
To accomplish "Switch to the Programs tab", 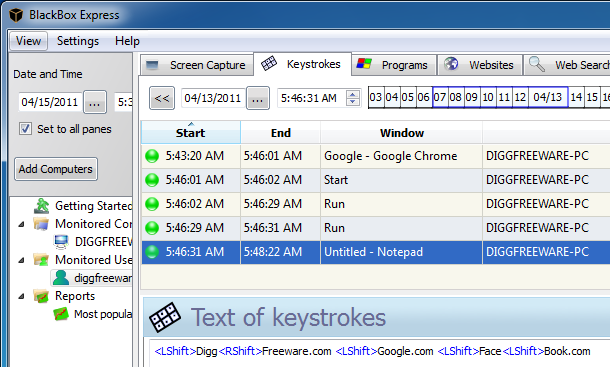I will coord(394,65).
